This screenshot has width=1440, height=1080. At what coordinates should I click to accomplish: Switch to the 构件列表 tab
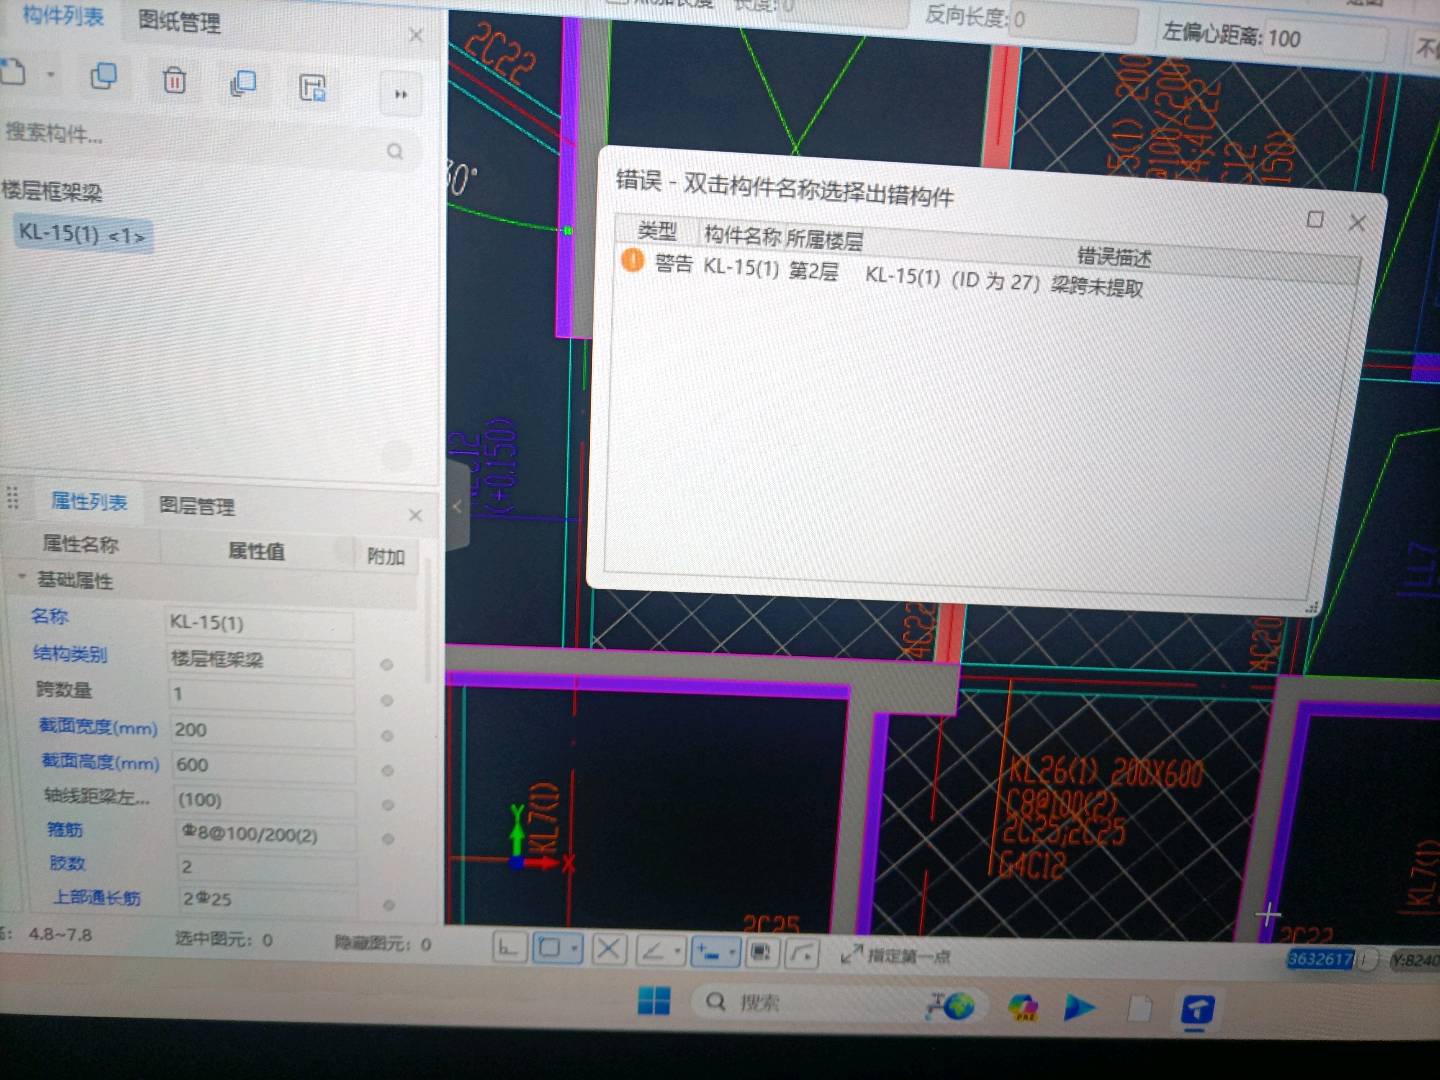pos(63,16)
